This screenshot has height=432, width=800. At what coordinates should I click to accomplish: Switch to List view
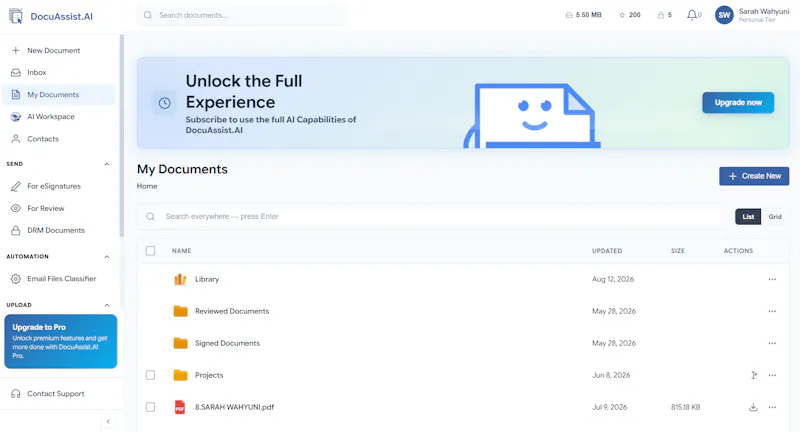point(748,217)
